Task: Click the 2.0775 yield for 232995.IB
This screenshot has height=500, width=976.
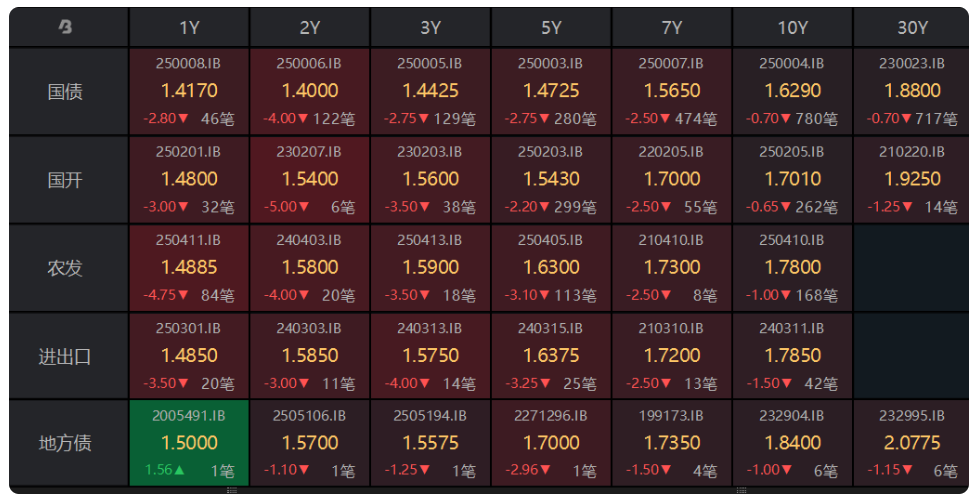Action: pos(912,443)
